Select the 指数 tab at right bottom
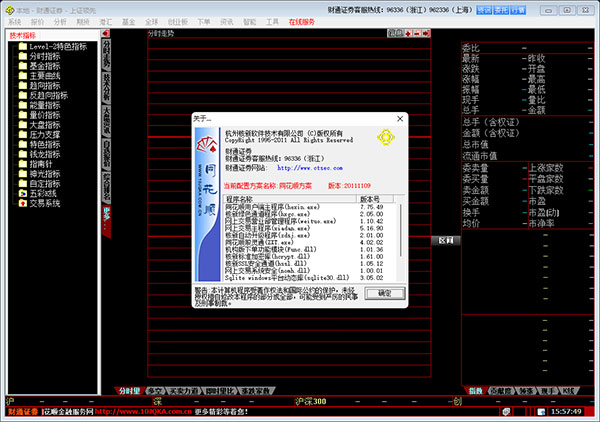Viewport: 600px width, 422px height. coord(475,391)
